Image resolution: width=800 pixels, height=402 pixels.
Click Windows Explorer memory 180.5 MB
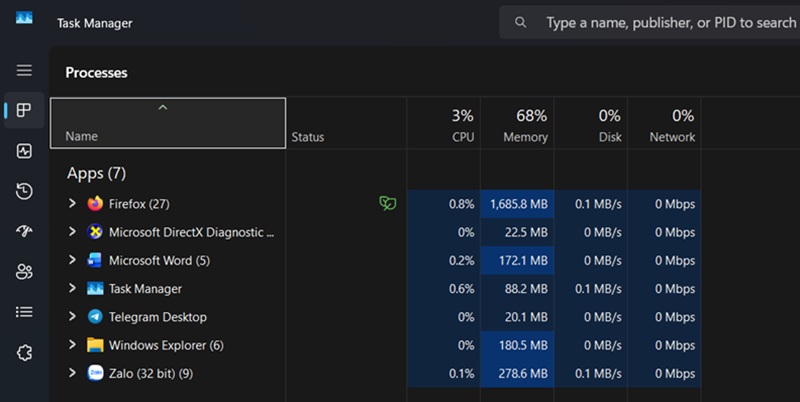pos(523,345)
